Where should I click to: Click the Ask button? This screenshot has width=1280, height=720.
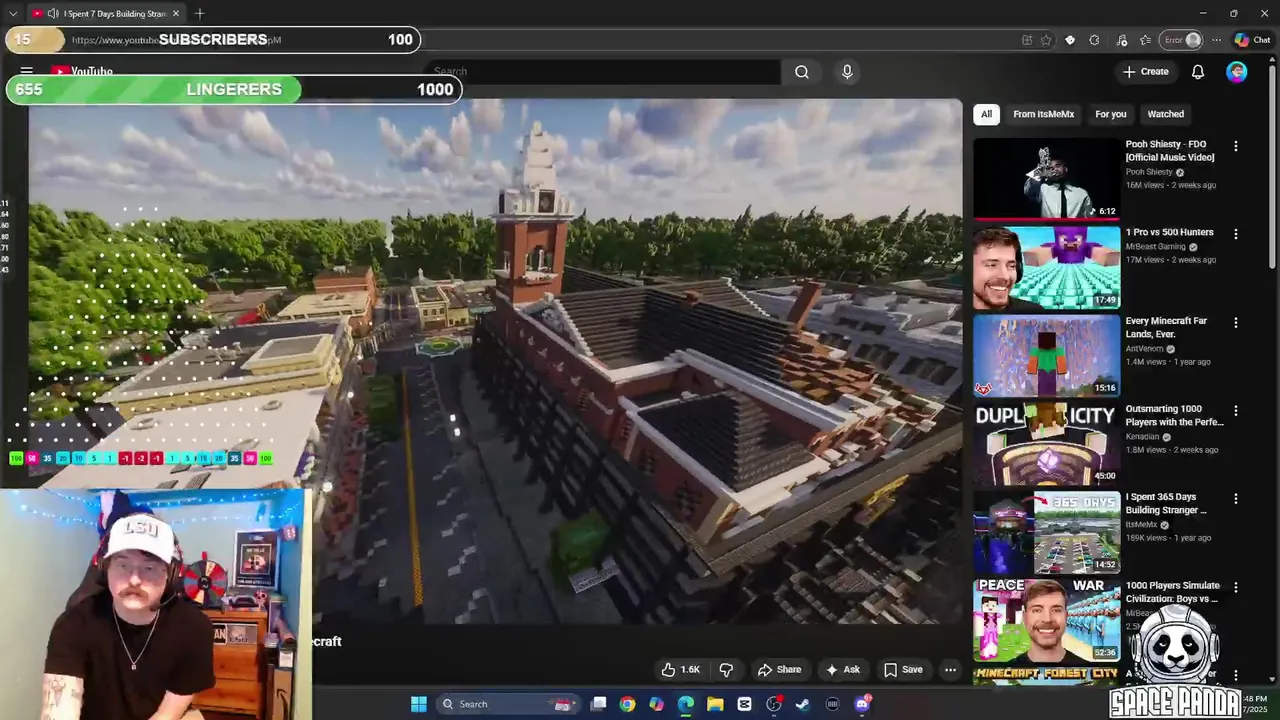(x=842, y=669)
